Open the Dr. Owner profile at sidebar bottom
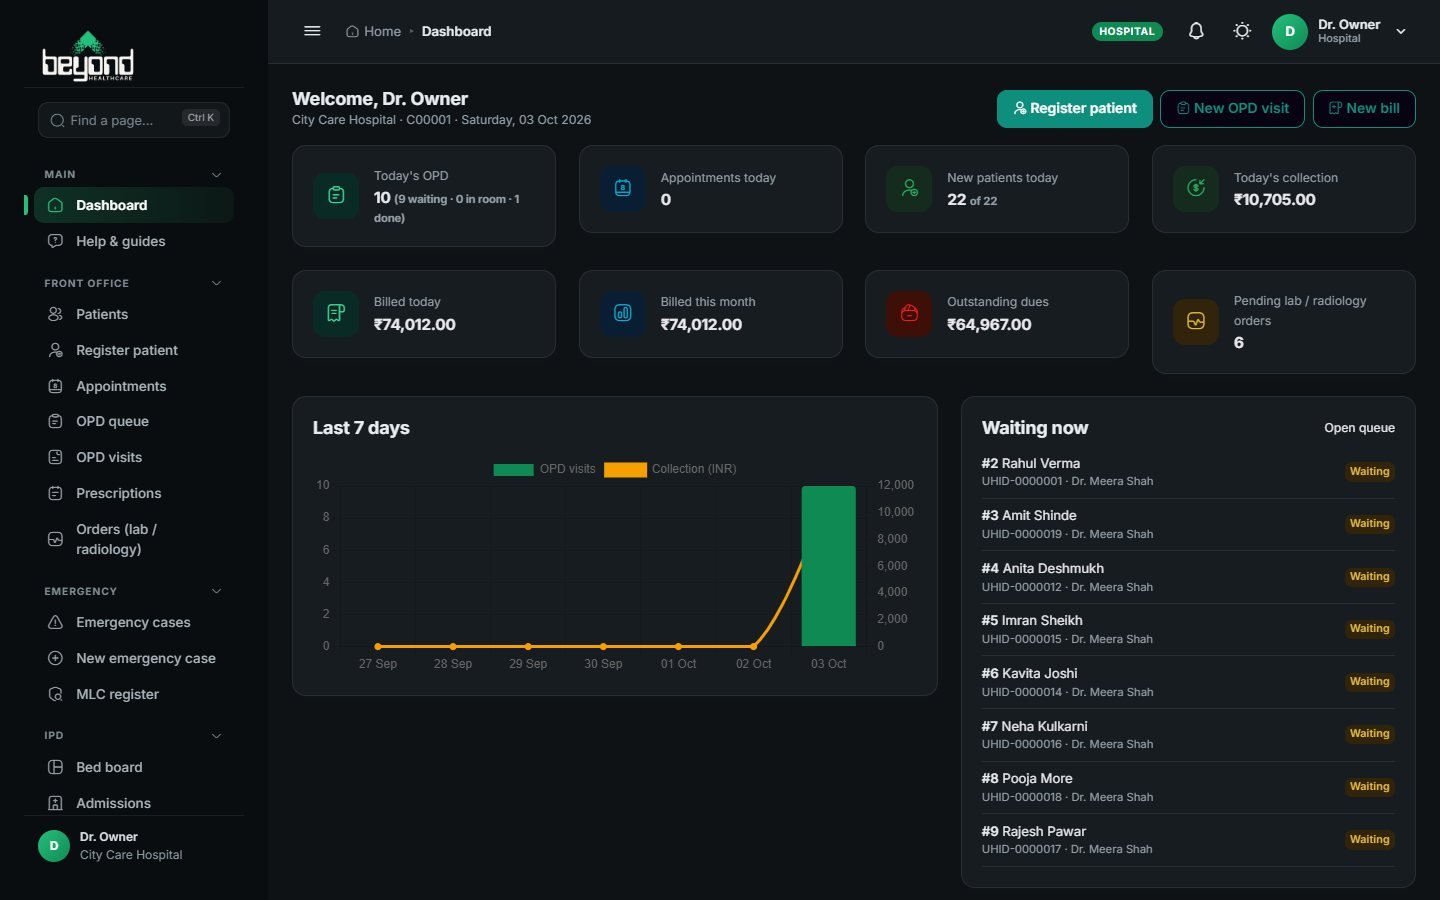The image size is (1440, 900). (x=134, y=846)
